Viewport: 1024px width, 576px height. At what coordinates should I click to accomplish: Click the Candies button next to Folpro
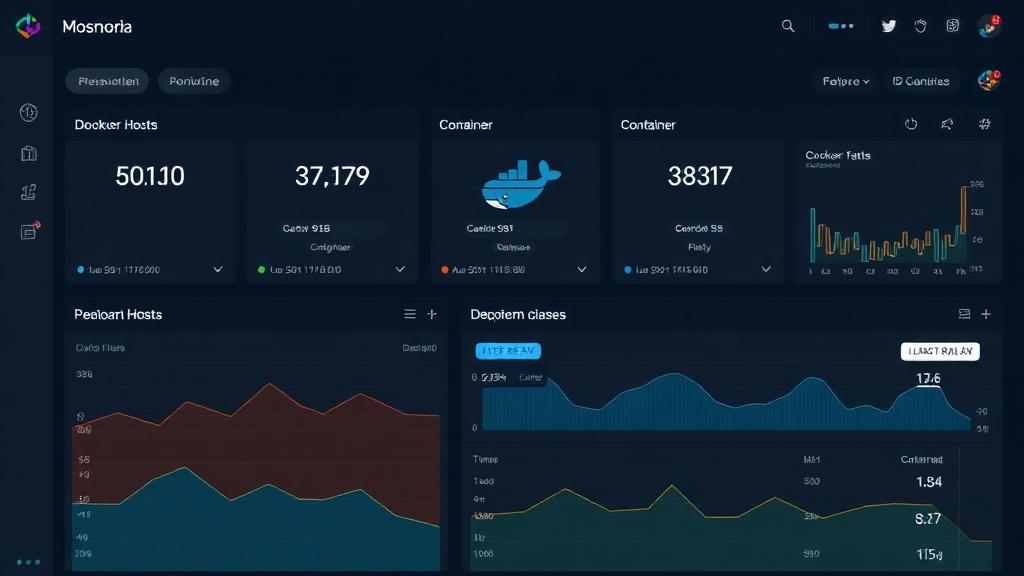[921, 81]
